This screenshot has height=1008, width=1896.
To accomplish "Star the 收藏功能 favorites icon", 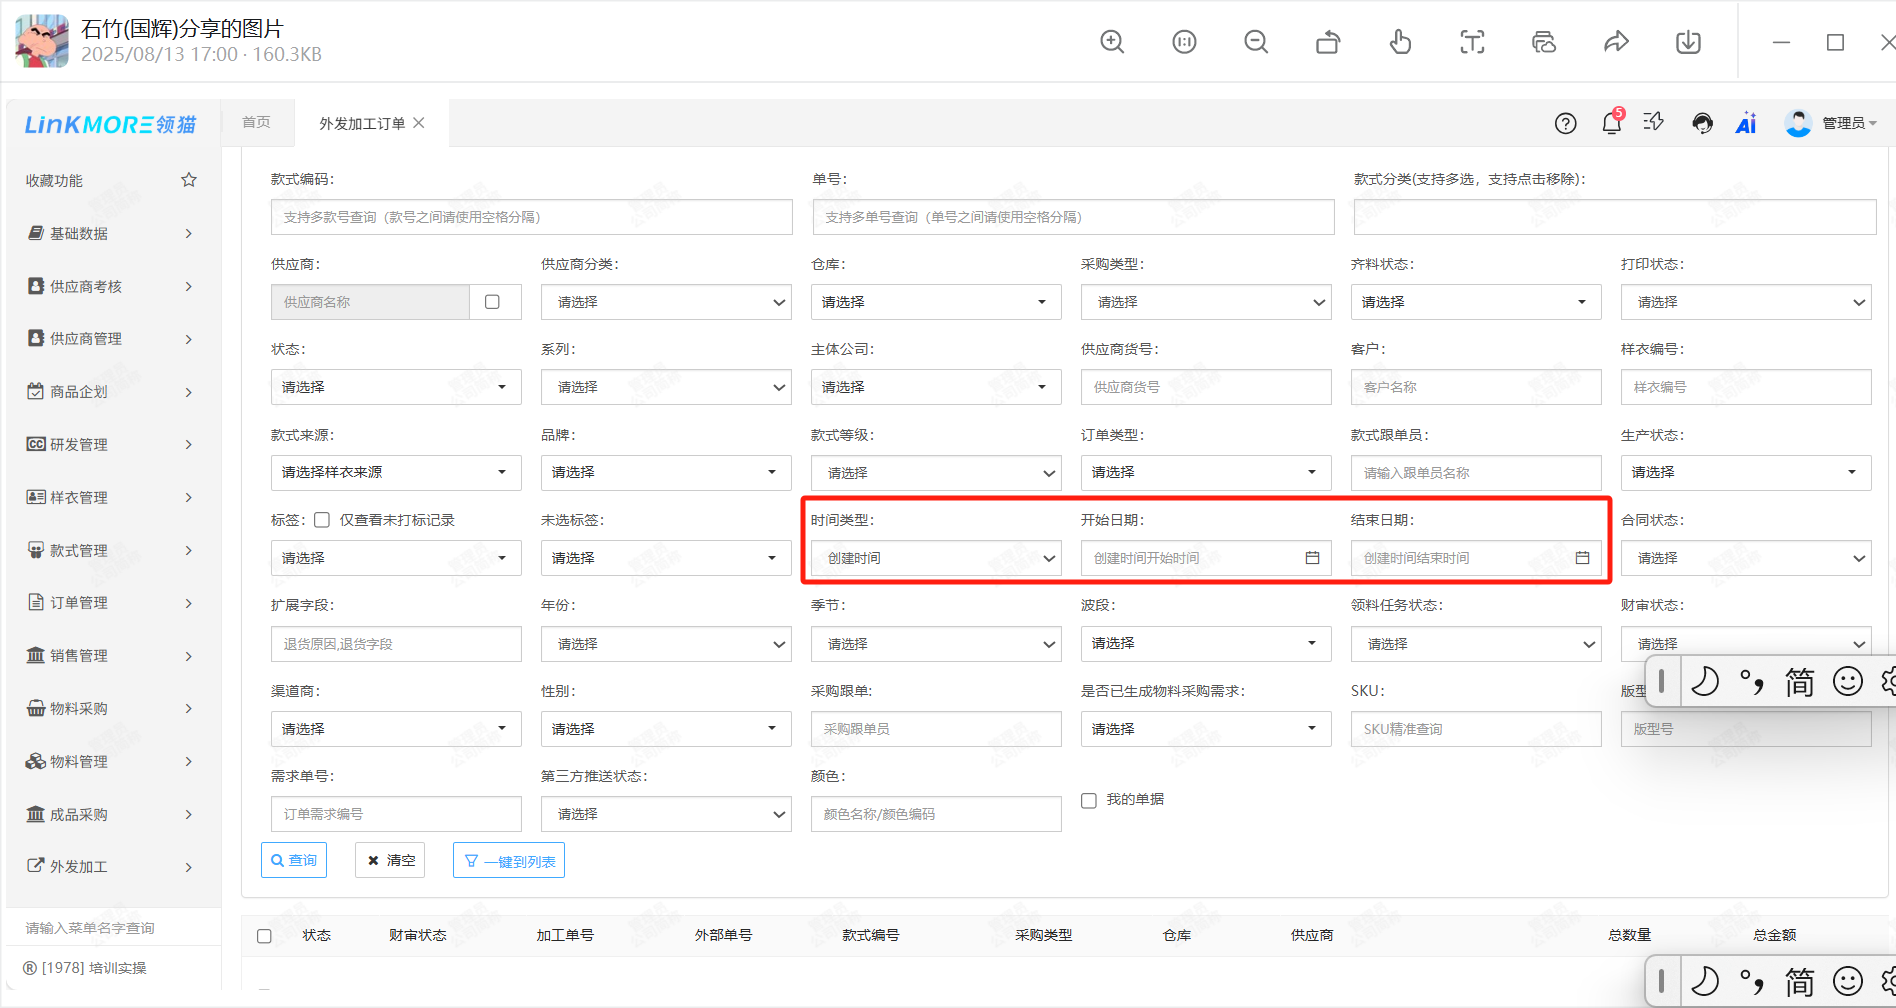I will (x=189, y=180).
